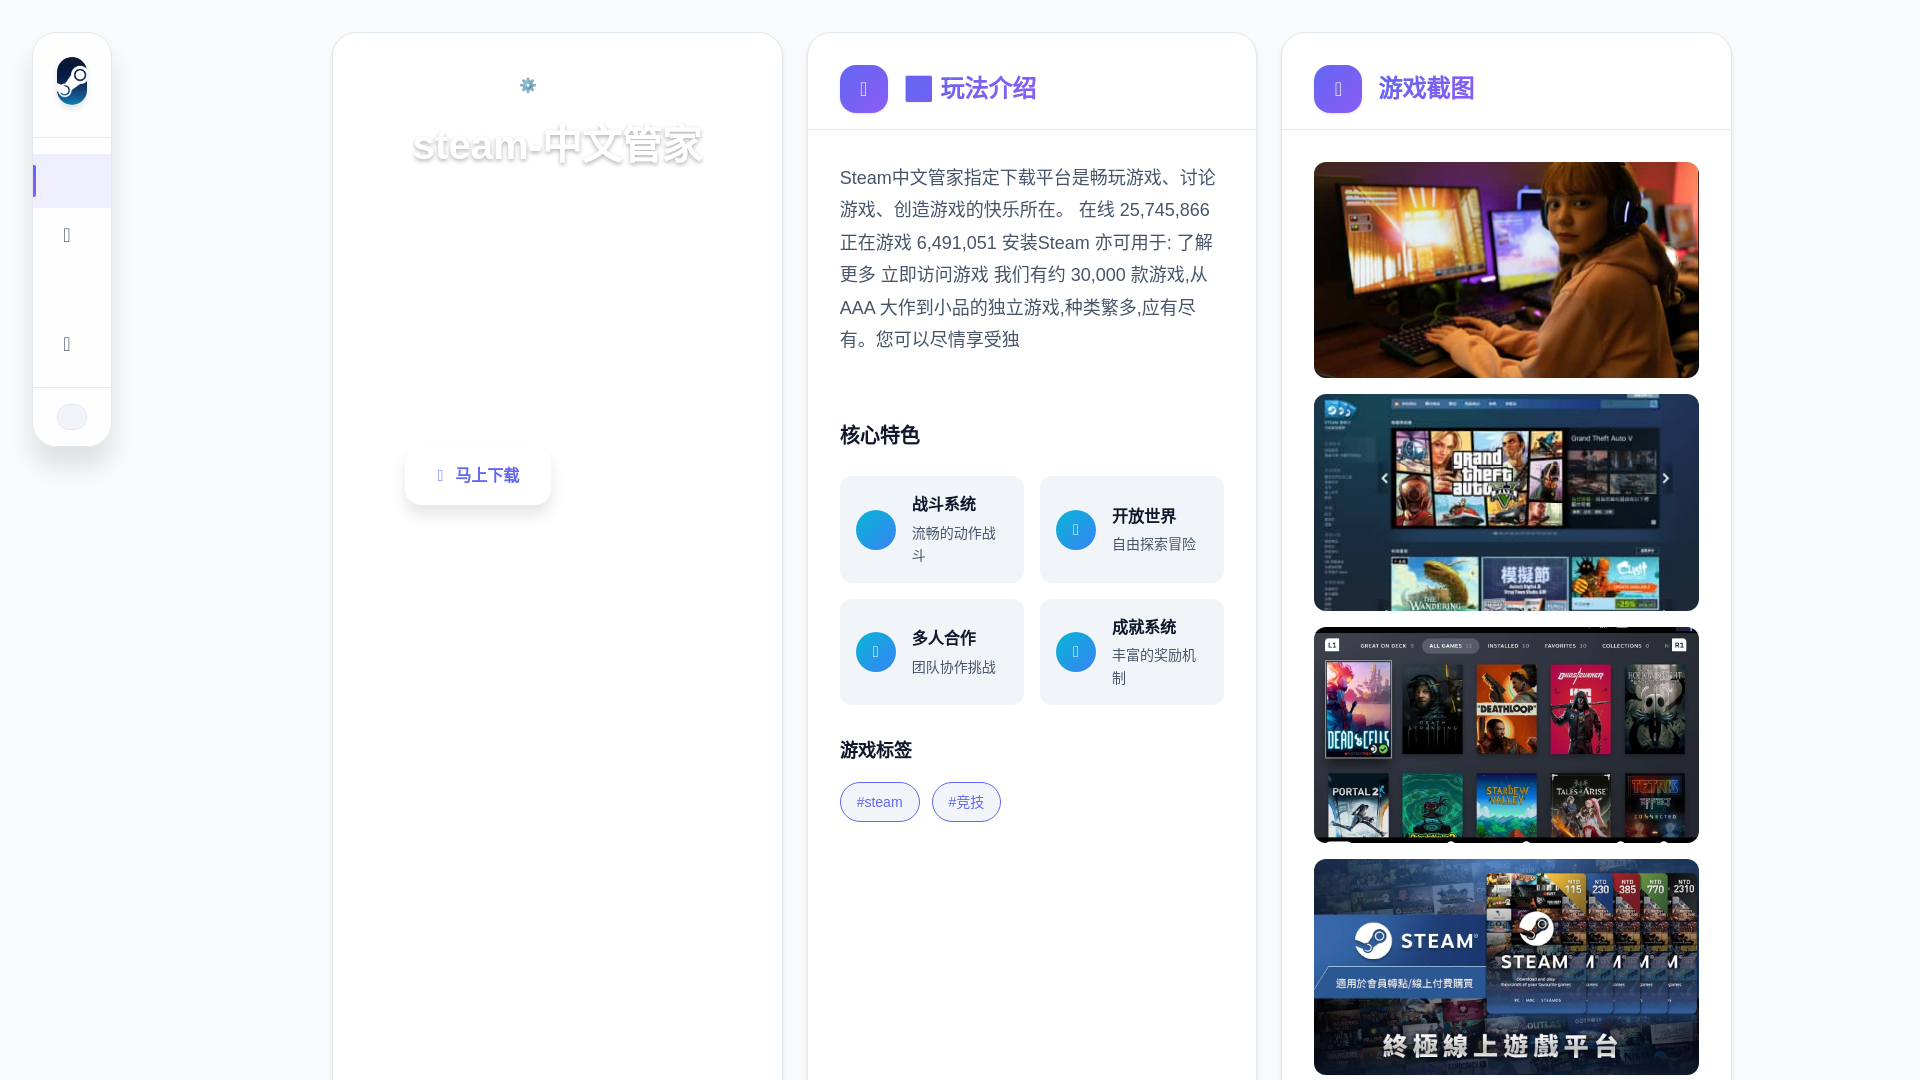Click the 团队协作挑战 description text
The image size is (1920, 1080).
(x=954, y=667)
